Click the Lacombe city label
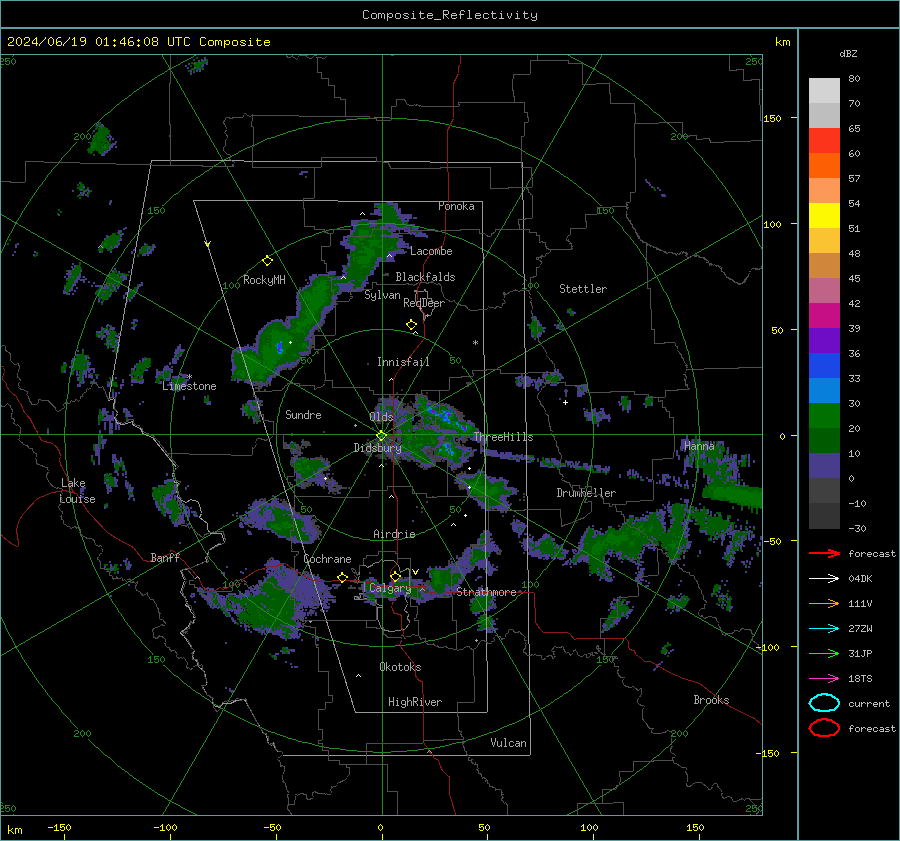900x841 pixels. pyautogui.click(x=431, y=251)
